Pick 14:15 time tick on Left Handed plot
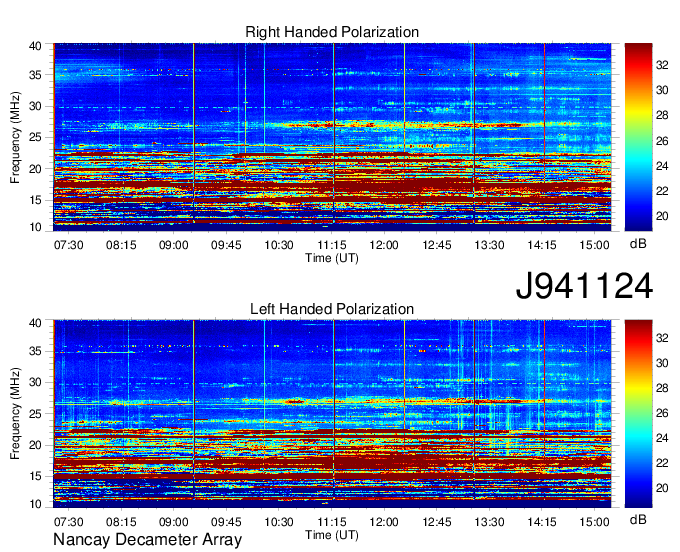This screenshot has width=680, height=552. [542, 522]
